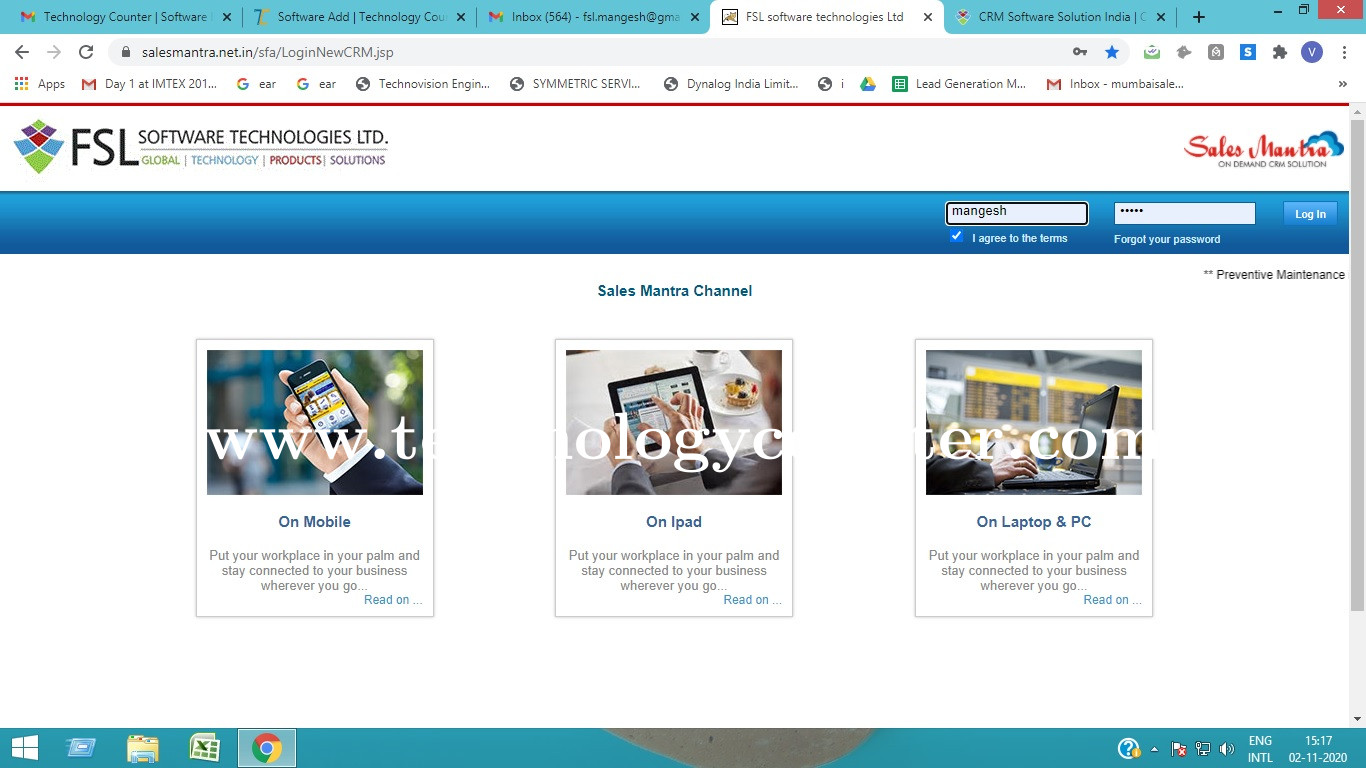Open the Inbox - mumbaisale... bookmark

[1115, 84]
